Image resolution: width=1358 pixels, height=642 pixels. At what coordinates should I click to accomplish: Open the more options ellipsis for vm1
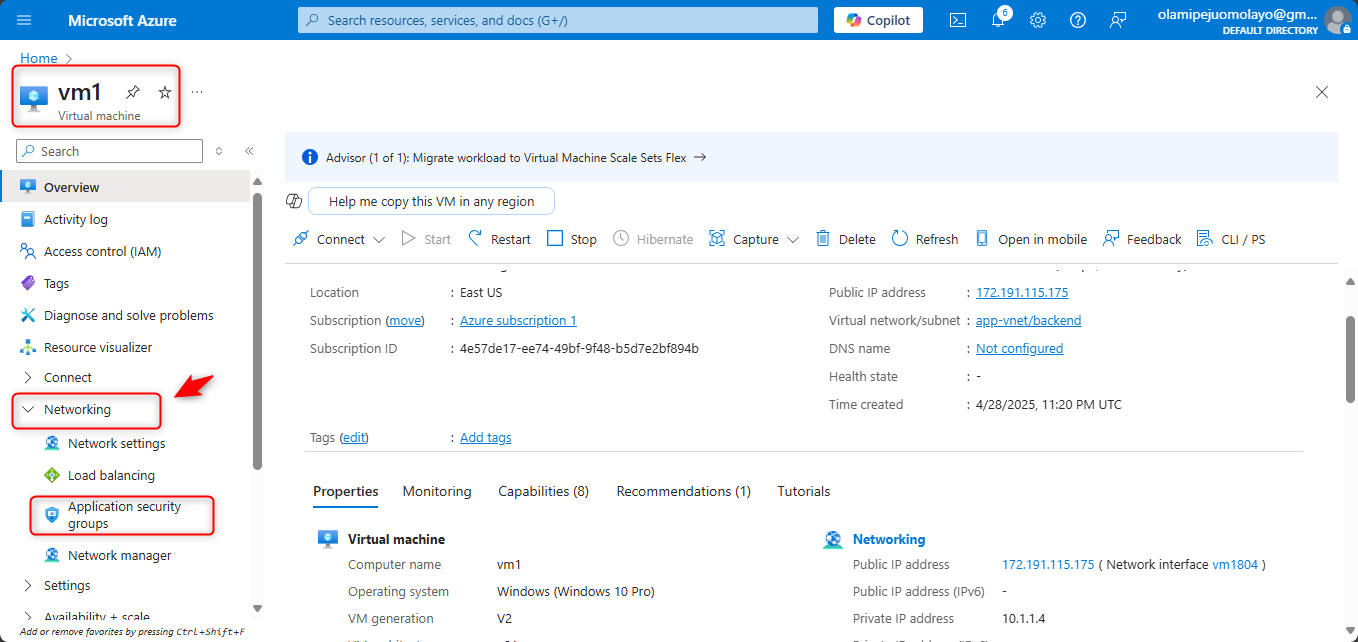[197, 92]
